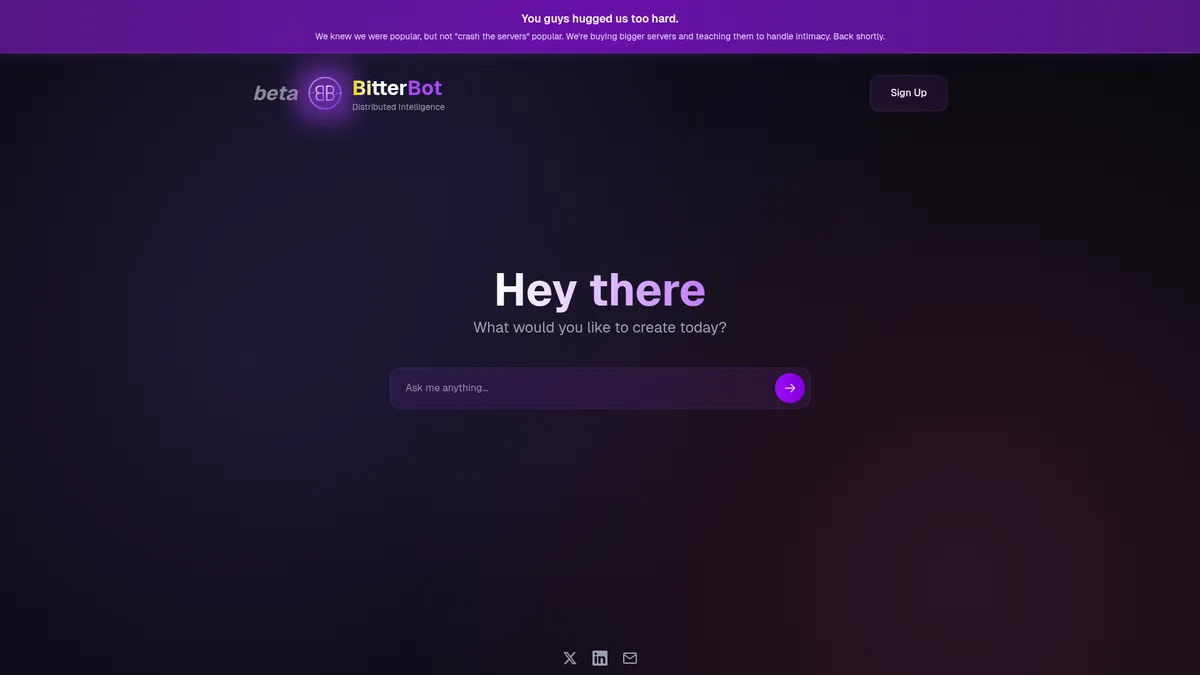Click the BitterBot circular logo icon
Image resolution: width=1200 pixels, height=675 pixels.
coord(324,92)
